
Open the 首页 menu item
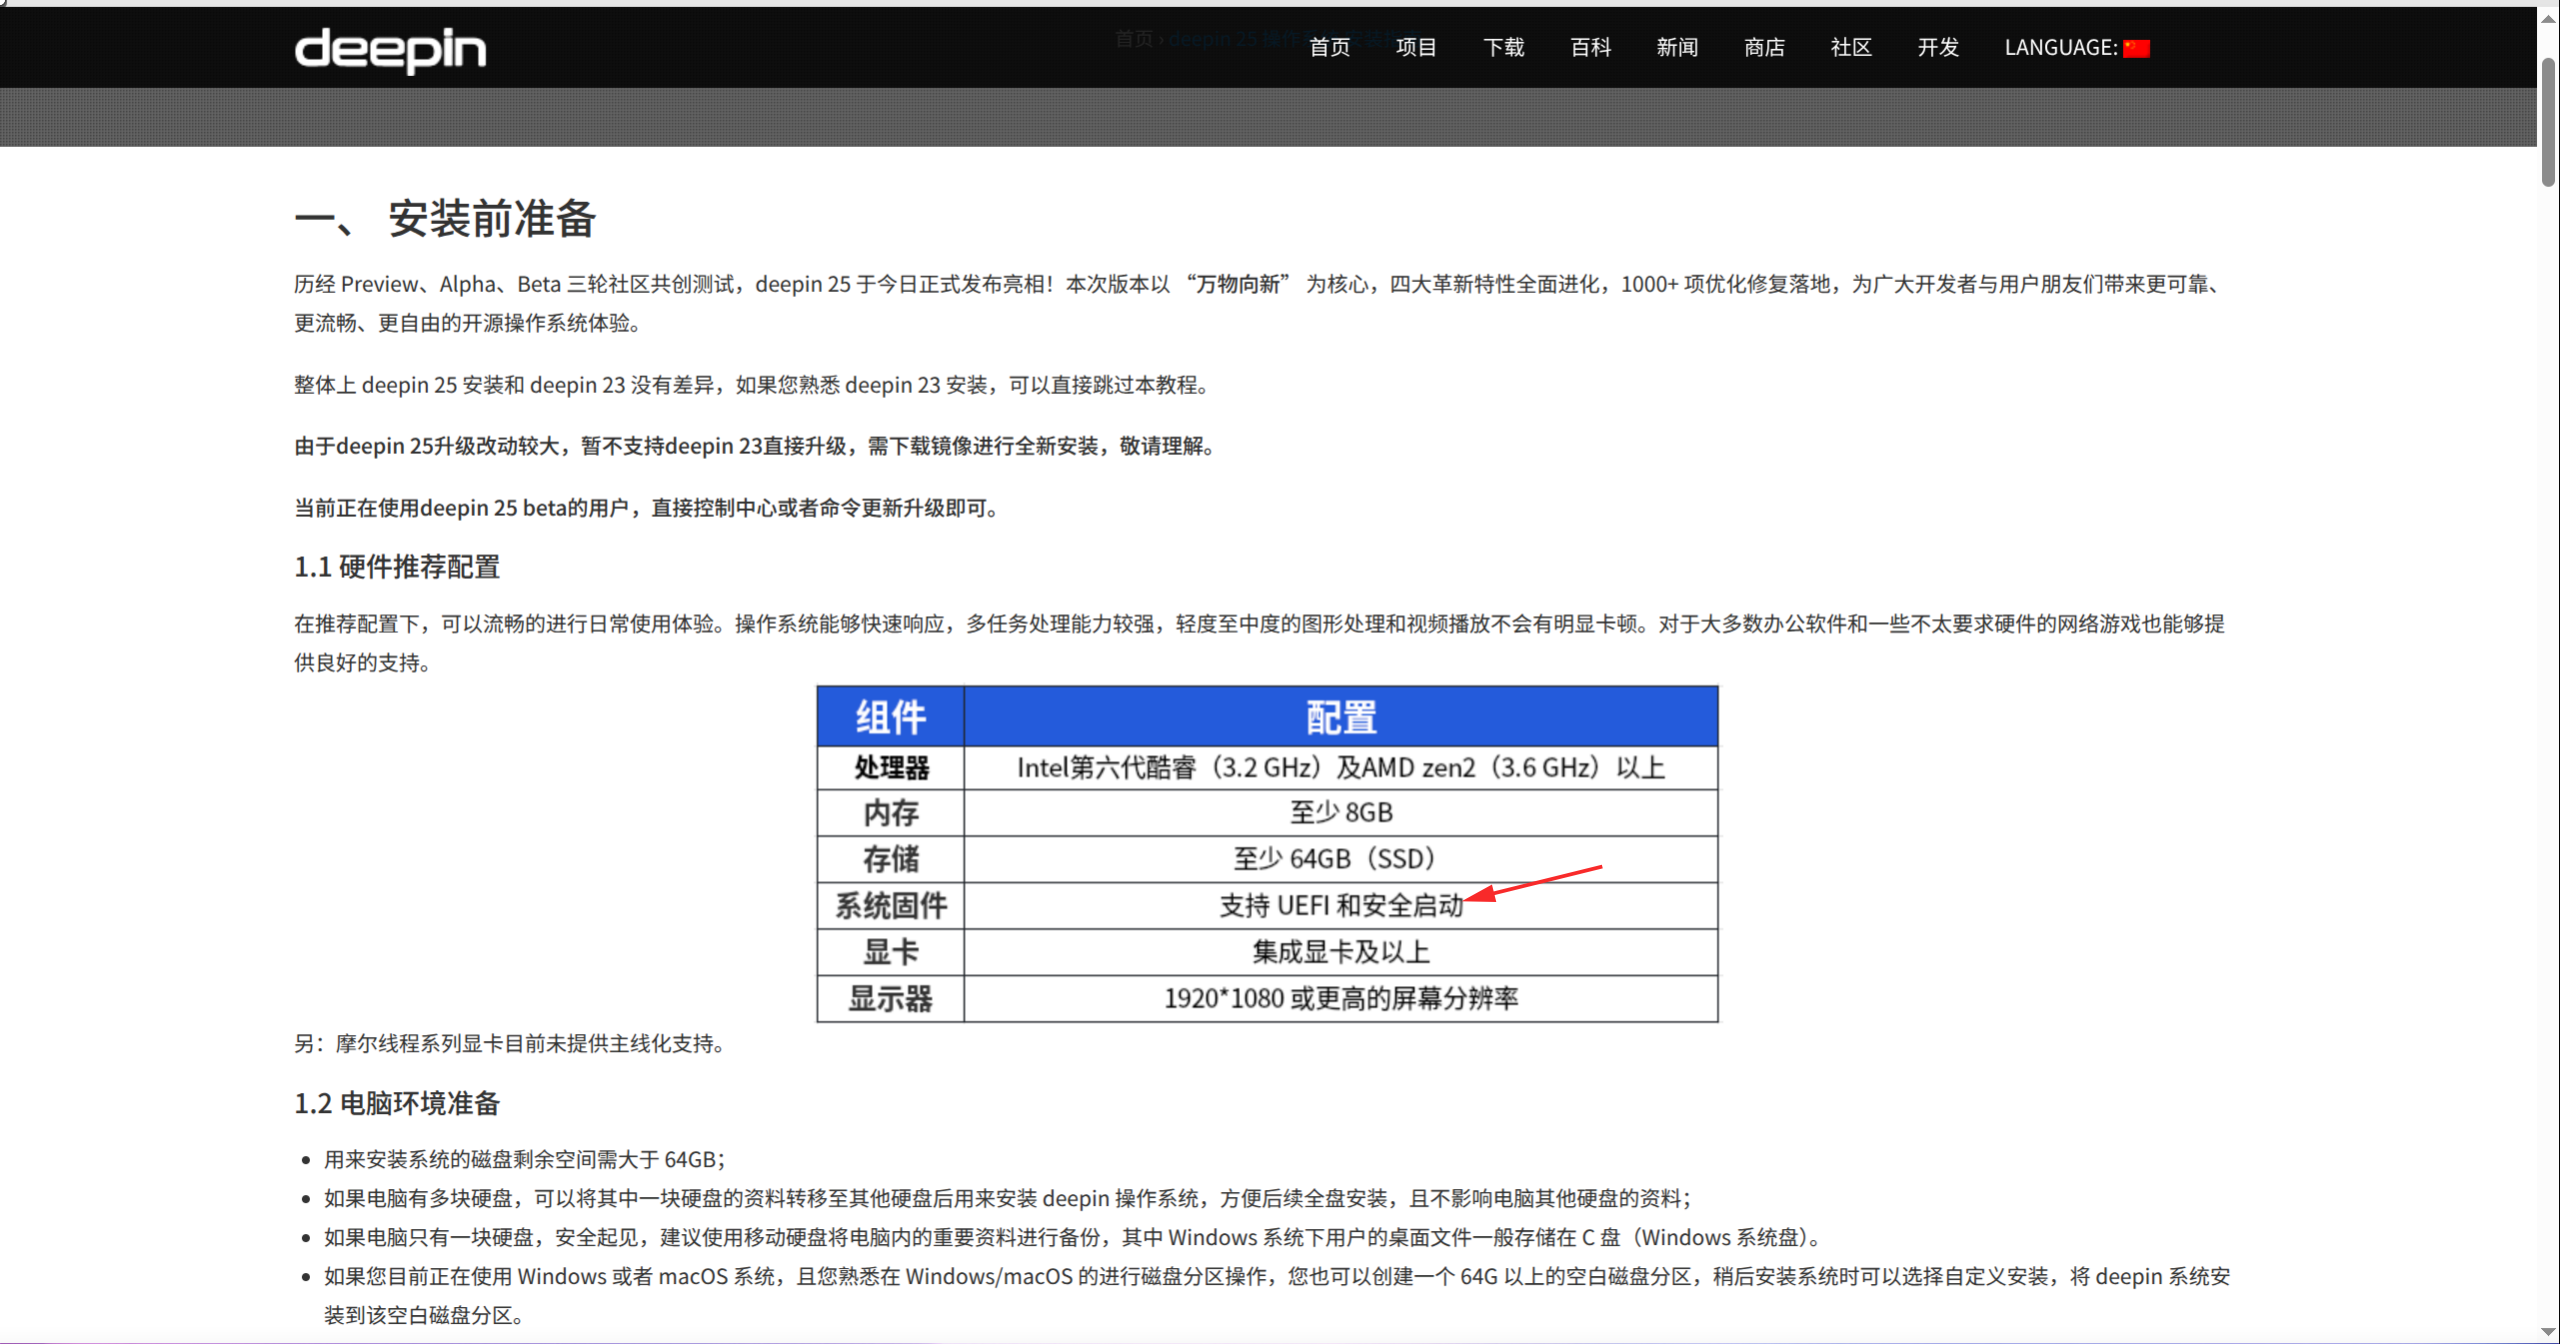click(x=1329, y=47)
